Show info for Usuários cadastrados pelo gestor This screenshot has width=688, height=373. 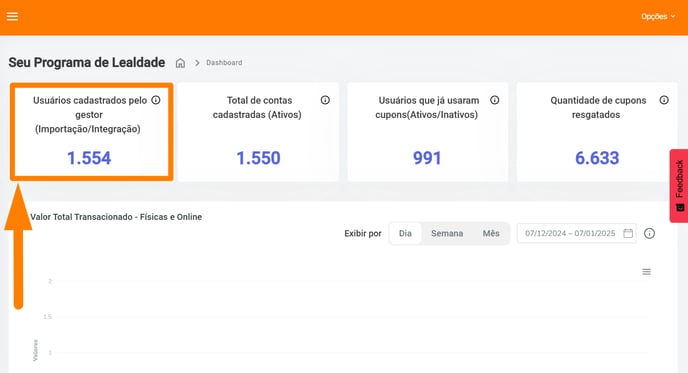click(156, 100)
